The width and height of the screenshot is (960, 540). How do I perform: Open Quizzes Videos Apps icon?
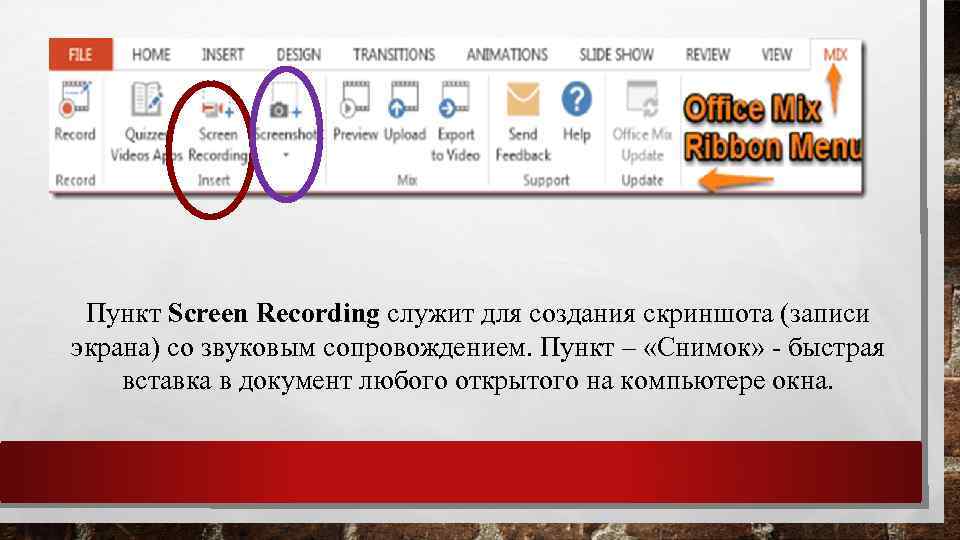coord(147,99)
